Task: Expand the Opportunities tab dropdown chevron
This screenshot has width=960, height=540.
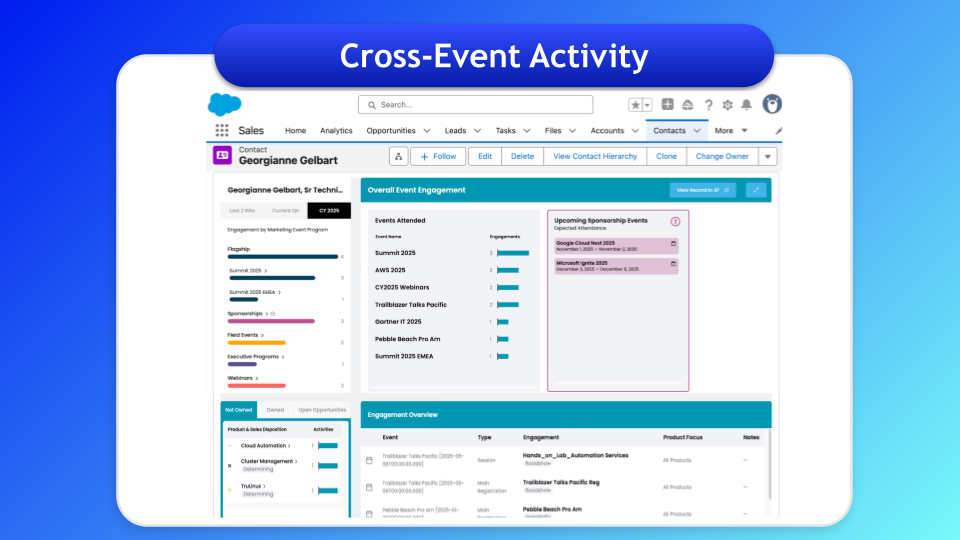Action: [x=427, y=130]
